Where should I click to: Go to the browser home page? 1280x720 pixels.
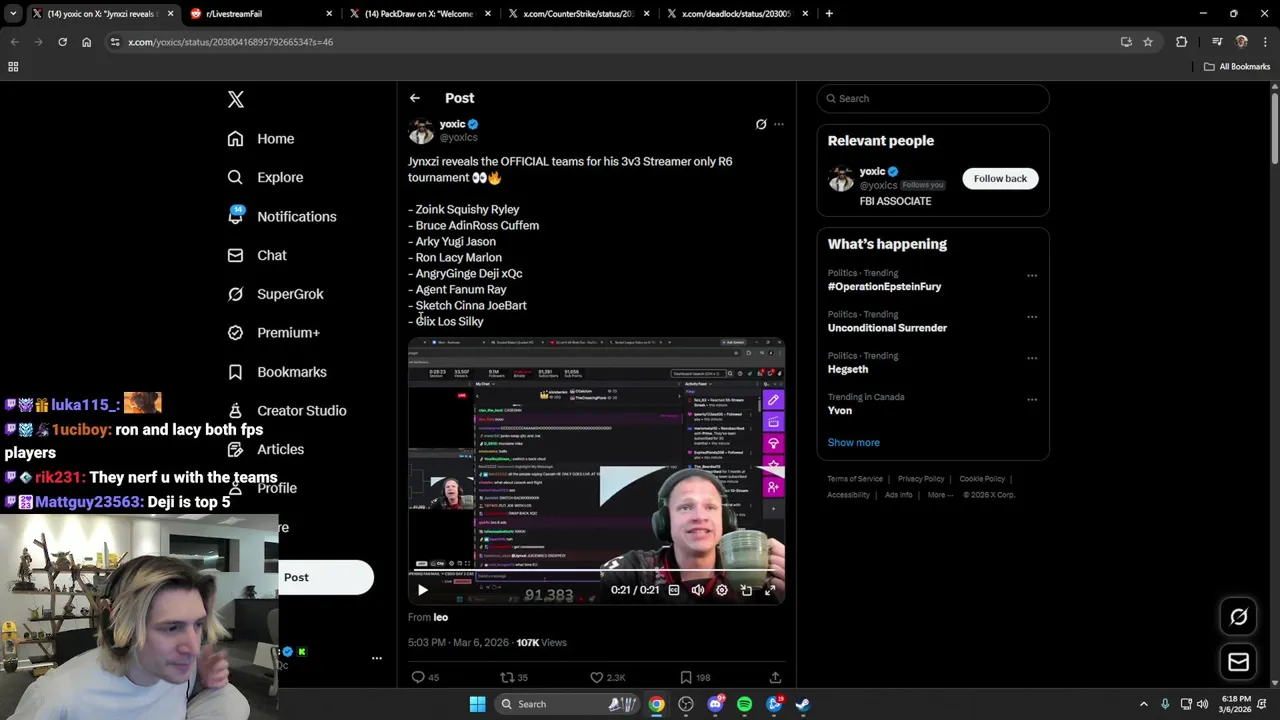click(86, 42)
